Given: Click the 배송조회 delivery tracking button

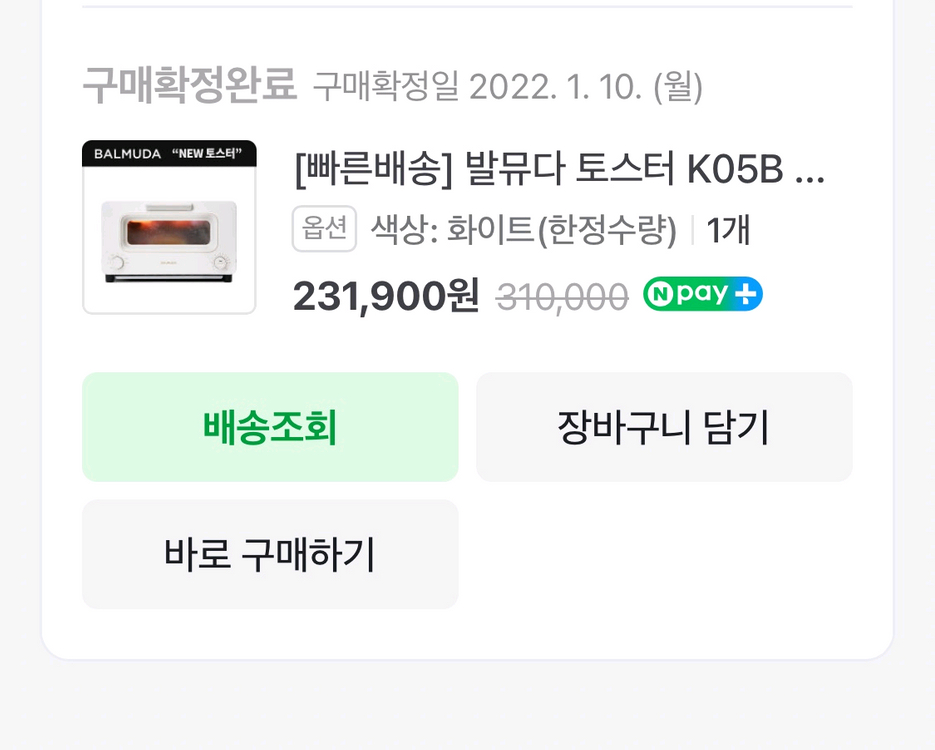Looking at the screenshot, I should [x=270, y=427].
